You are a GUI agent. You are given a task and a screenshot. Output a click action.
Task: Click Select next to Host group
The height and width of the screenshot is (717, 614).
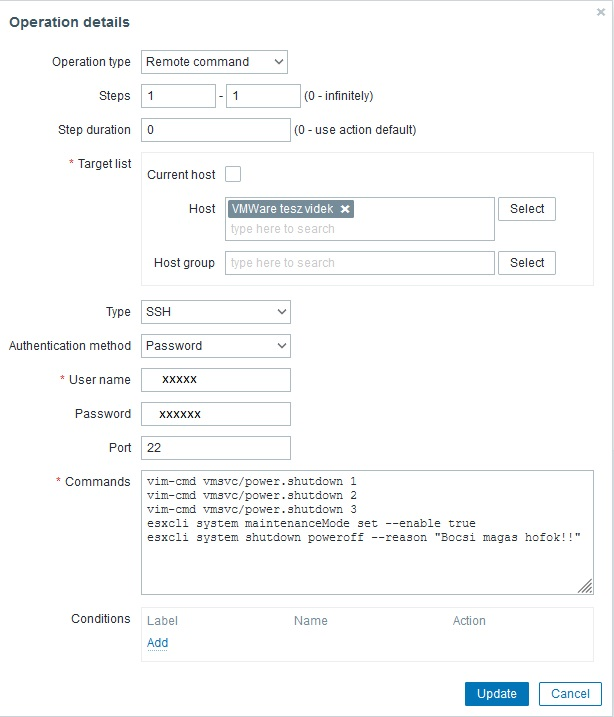click(x=526, y=263)
